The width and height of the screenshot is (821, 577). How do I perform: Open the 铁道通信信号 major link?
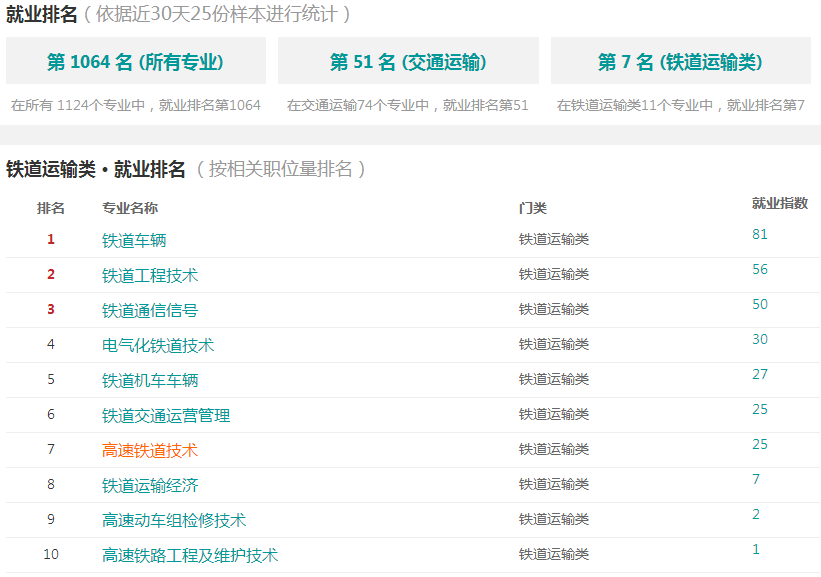tap(150, 310)
